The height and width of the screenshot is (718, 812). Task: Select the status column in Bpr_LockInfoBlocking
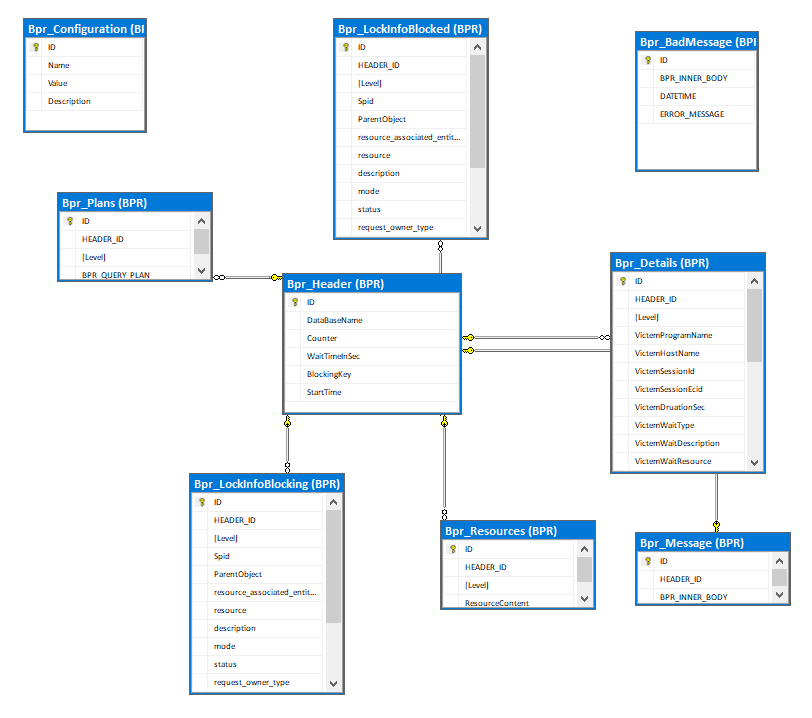point(258,665)
